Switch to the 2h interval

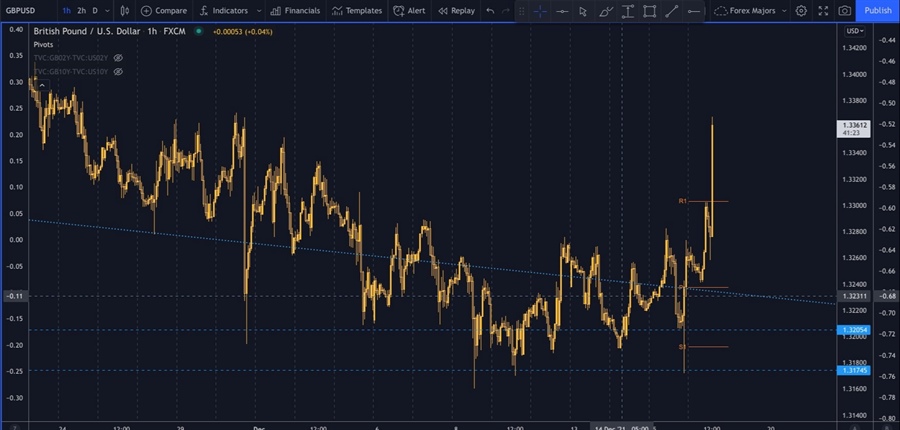click(82, 10)
